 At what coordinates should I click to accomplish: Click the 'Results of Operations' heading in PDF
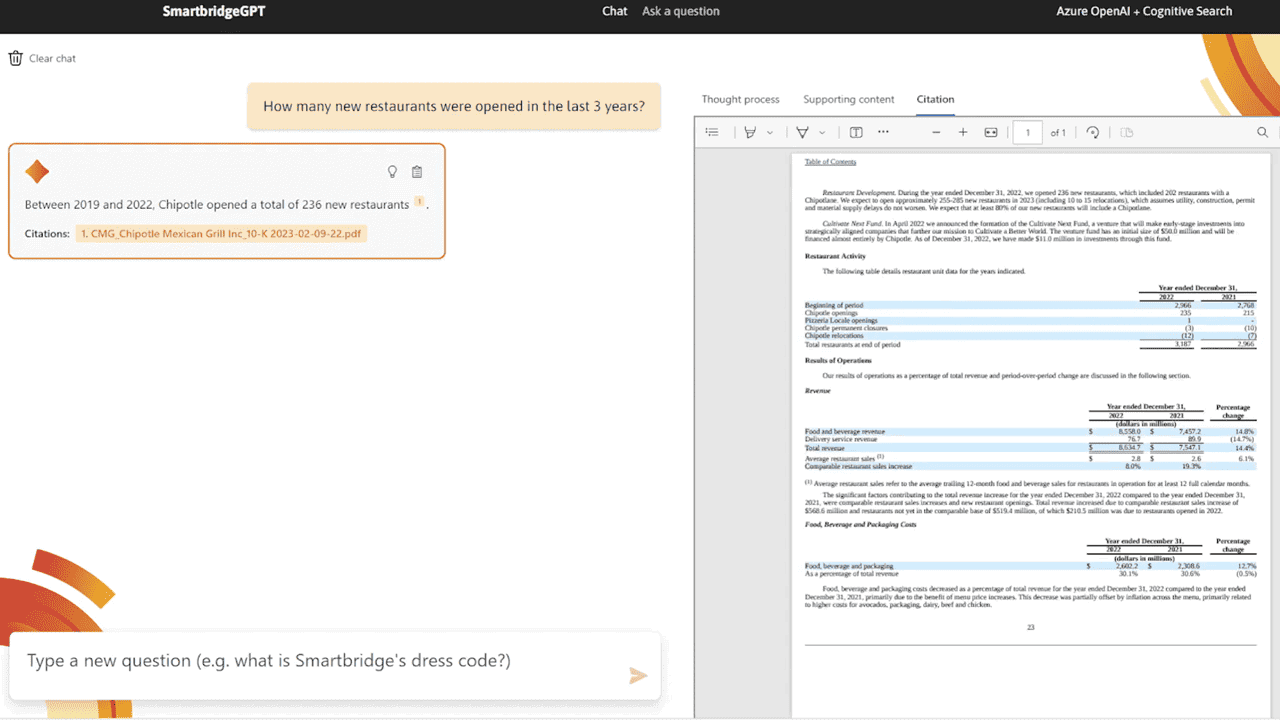[838, 360]
